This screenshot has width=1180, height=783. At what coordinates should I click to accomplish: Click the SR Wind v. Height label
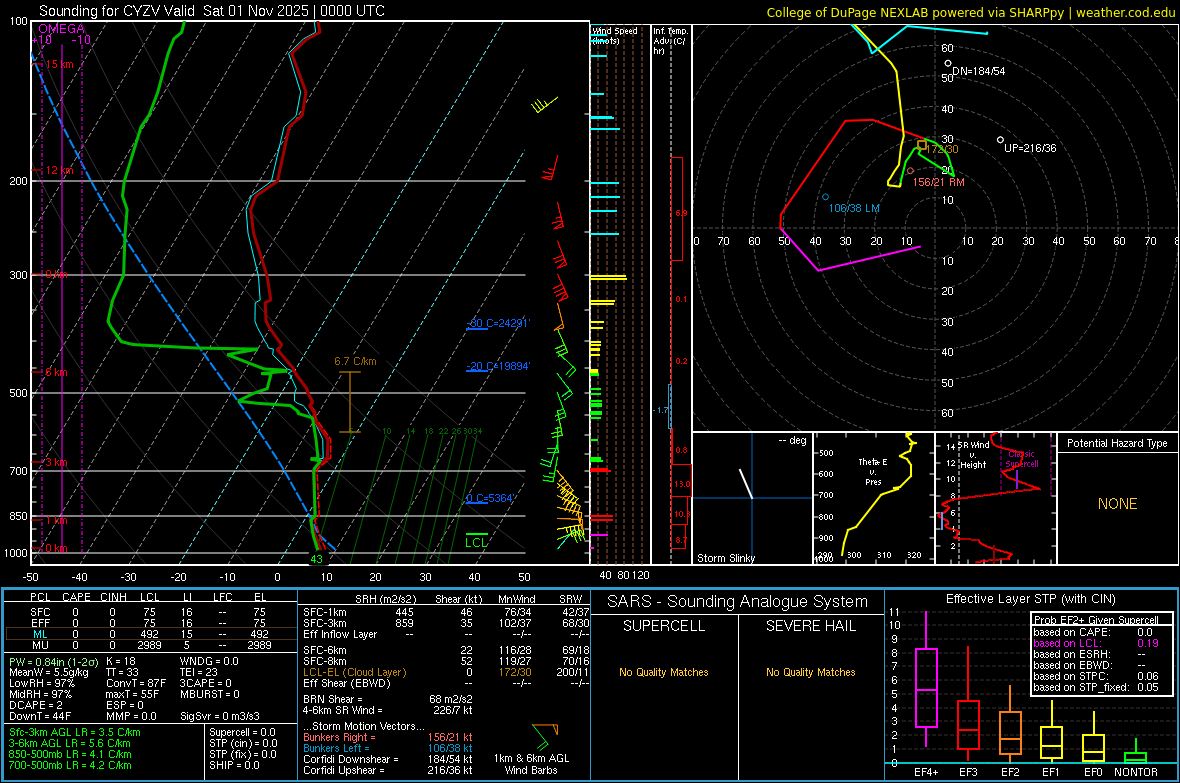pyautogui.click(x=973, y=455)
